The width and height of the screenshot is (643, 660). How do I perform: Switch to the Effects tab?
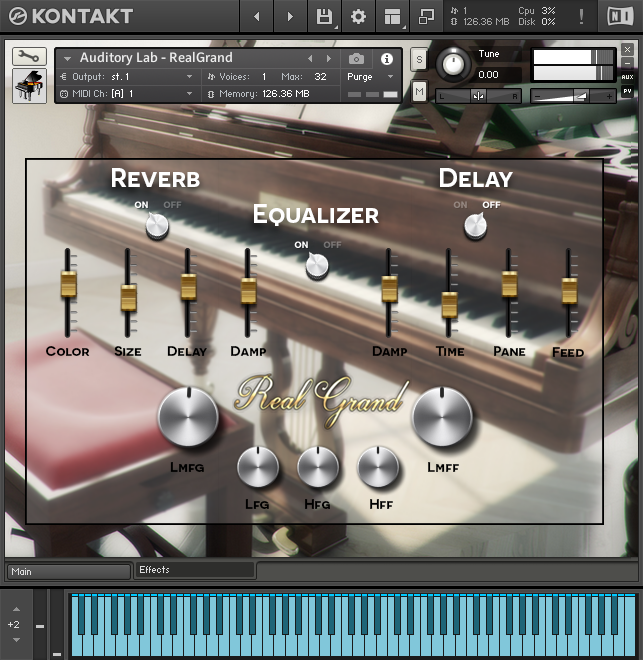click(x=194, y=570)
